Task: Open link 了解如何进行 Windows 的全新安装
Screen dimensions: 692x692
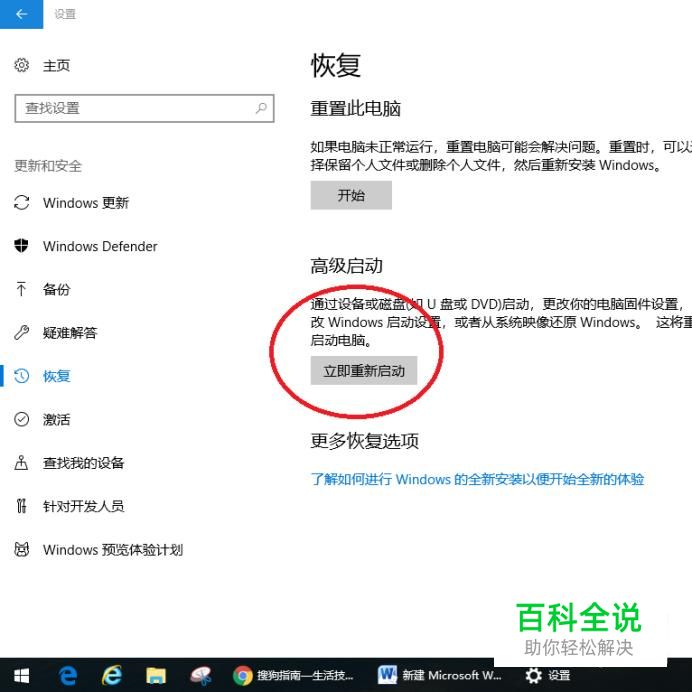Action: pos(478,479)
